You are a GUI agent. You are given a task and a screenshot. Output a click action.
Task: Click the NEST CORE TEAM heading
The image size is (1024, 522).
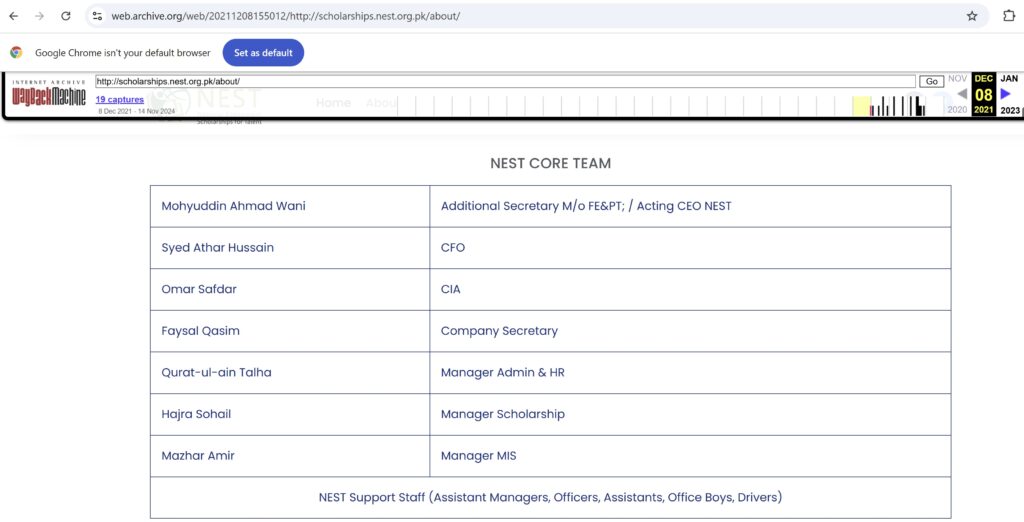point(551,163)
